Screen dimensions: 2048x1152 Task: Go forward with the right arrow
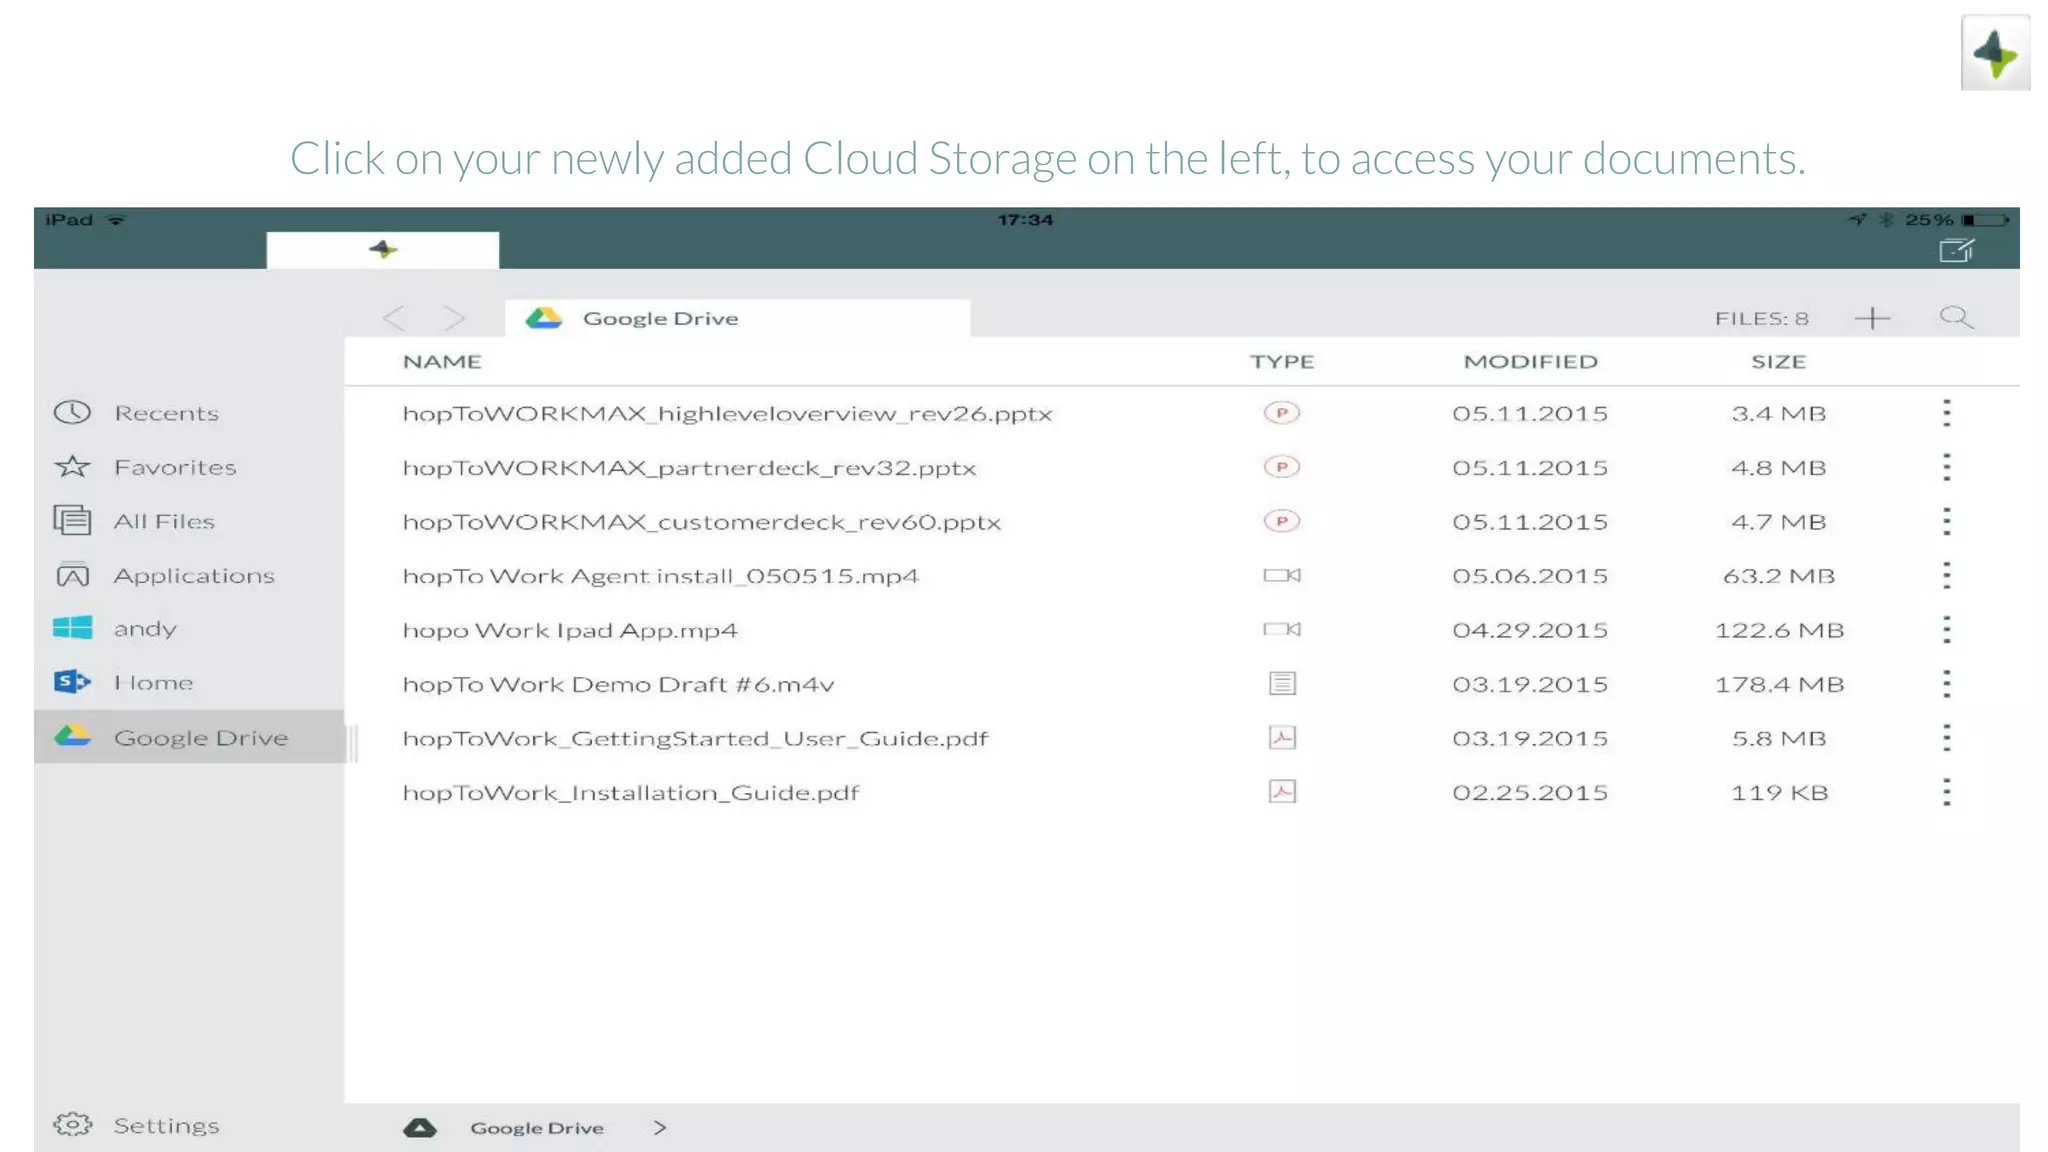tap(454, 318)
